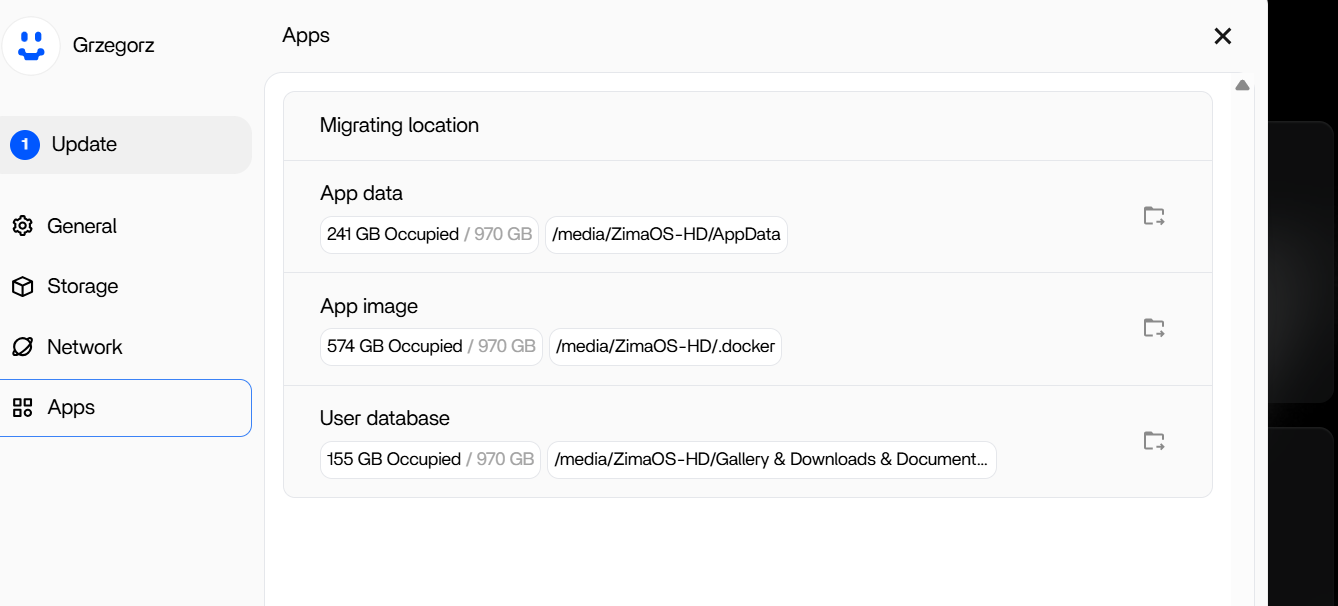Click the Apps grid icon in sidebar
Image resolution: width=1338 pixels, height=606 pixels.
[x=22, y=408]
